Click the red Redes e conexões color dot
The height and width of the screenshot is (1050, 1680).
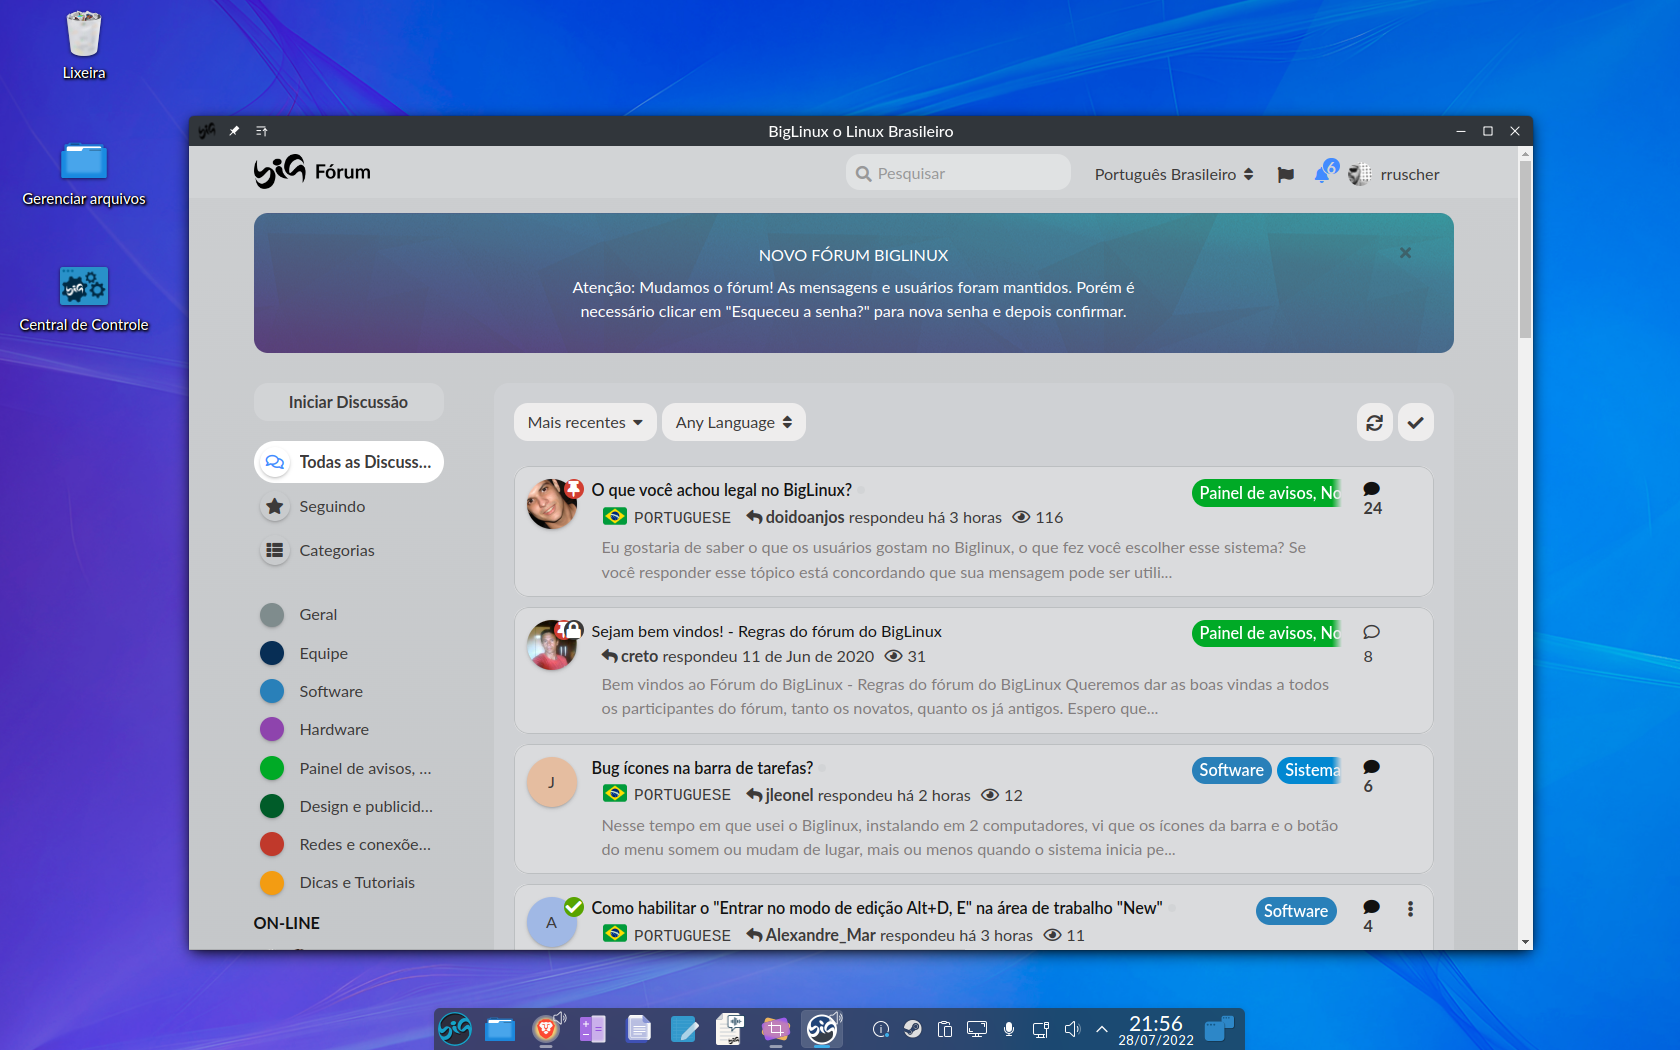pyautogui.click(x=272, y=845)
